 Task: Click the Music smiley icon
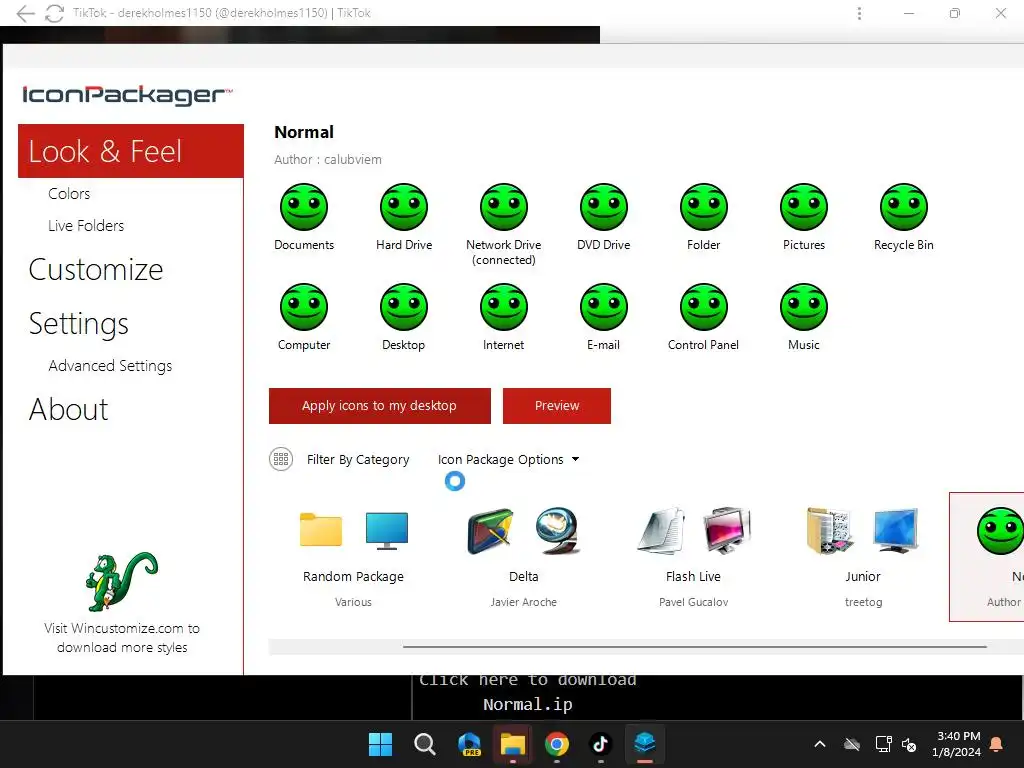point(804,307)
